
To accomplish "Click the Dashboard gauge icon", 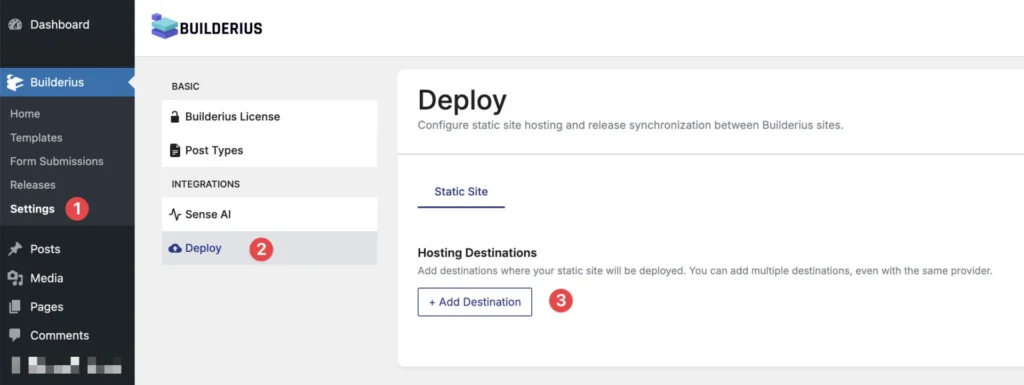I will (15, 25).
